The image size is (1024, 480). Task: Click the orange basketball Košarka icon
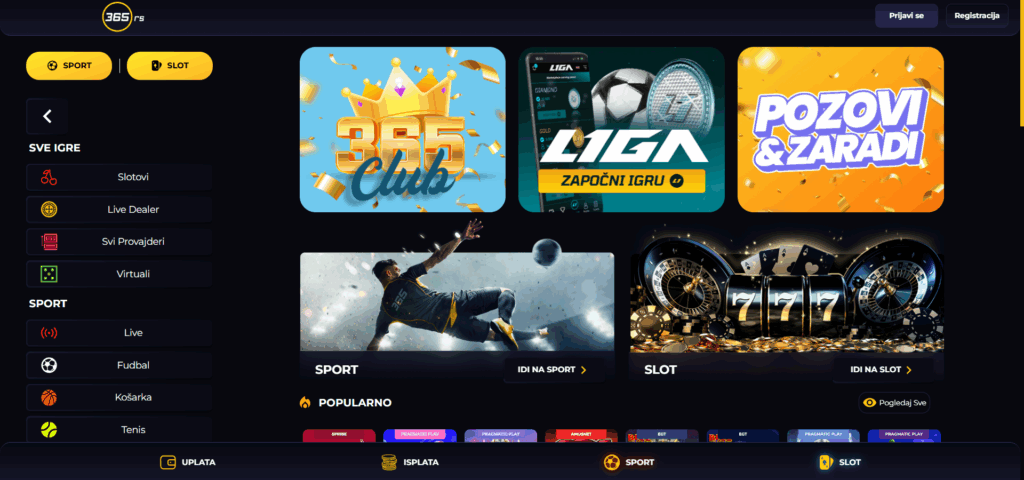pos(49,397)
